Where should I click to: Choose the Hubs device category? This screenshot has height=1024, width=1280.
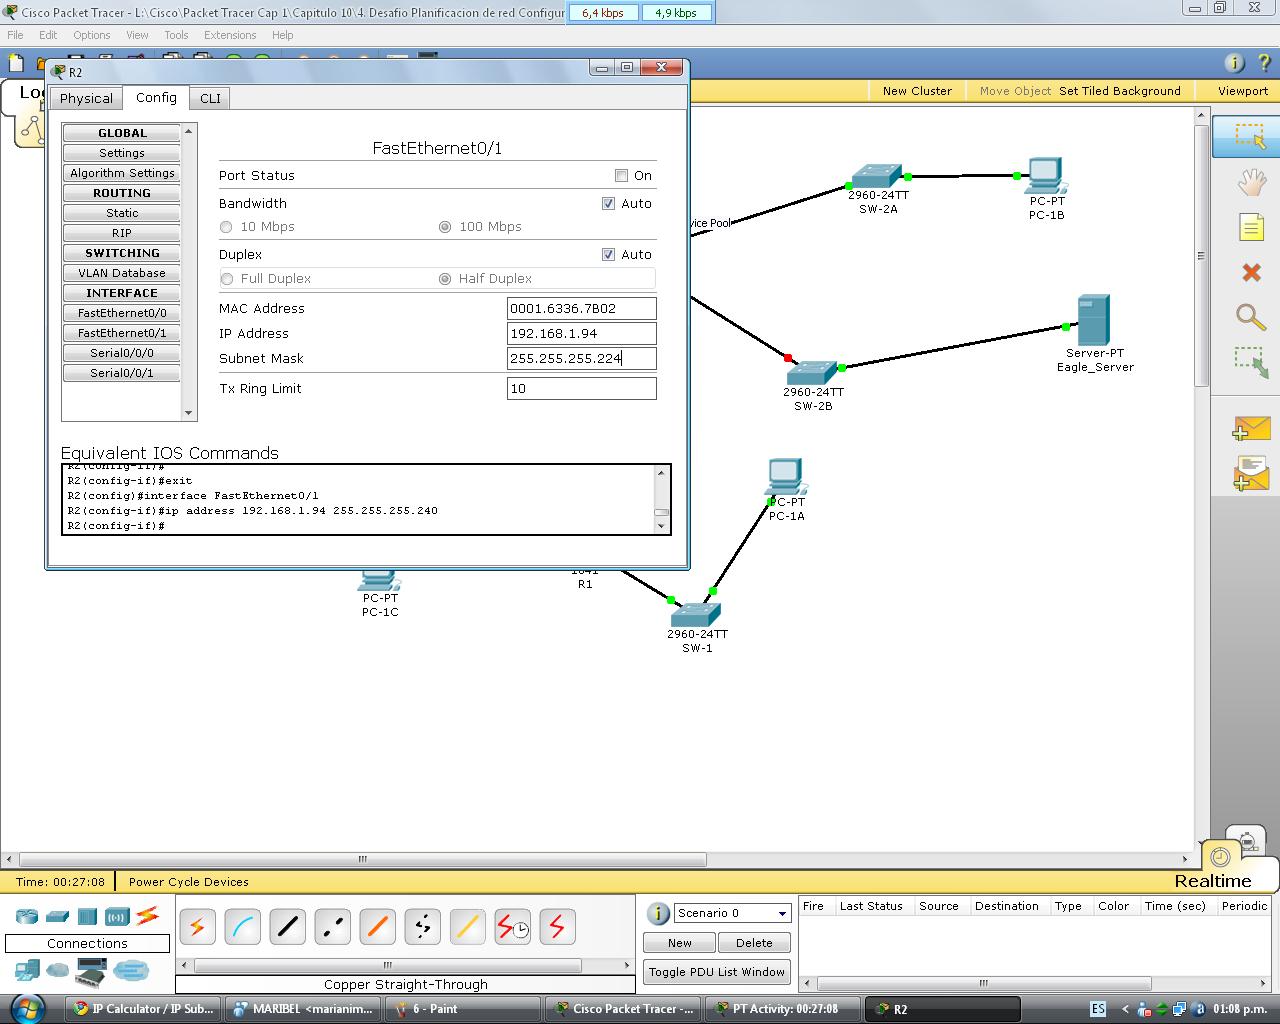click(x=87, y=916)
